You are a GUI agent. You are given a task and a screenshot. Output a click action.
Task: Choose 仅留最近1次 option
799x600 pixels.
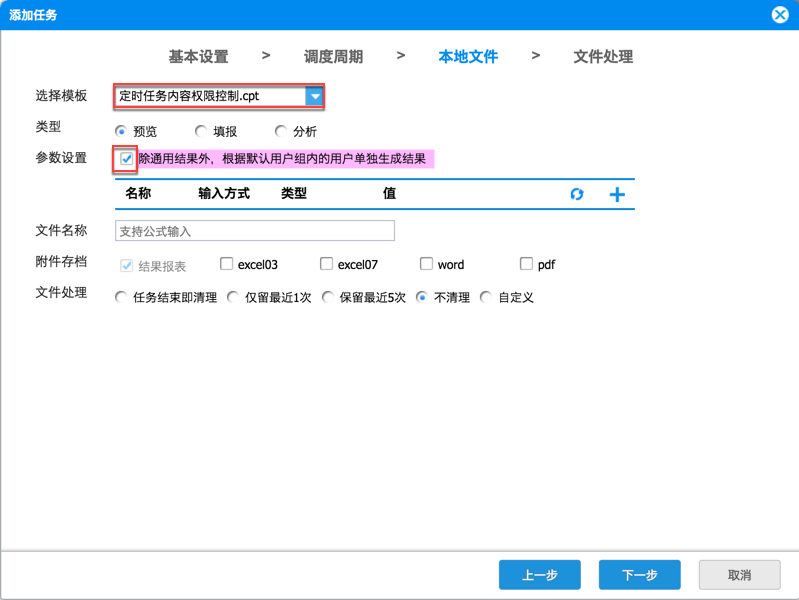click(233, 297)
